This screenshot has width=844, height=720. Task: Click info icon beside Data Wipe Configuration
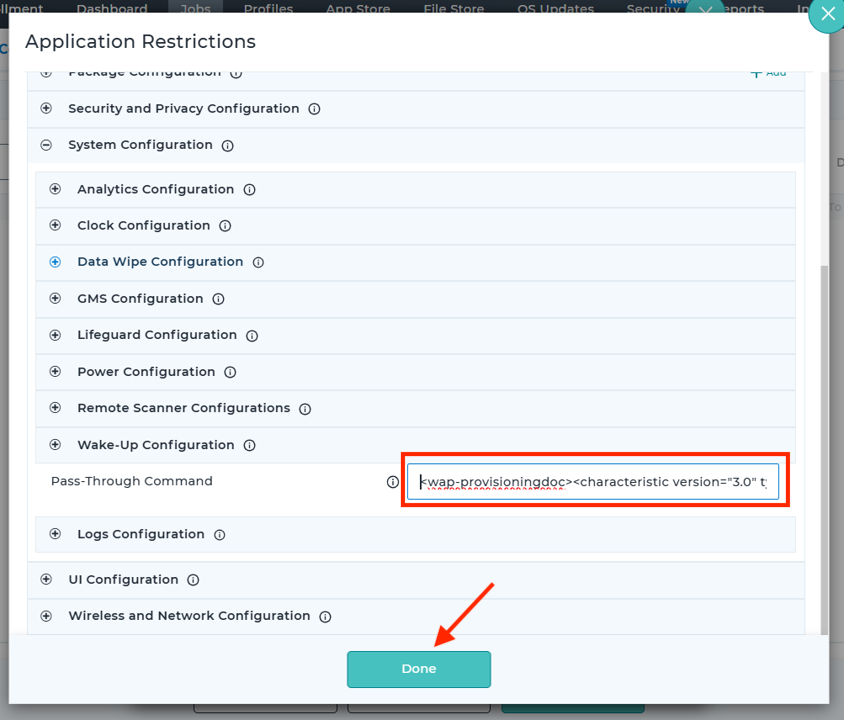[258, 263]
